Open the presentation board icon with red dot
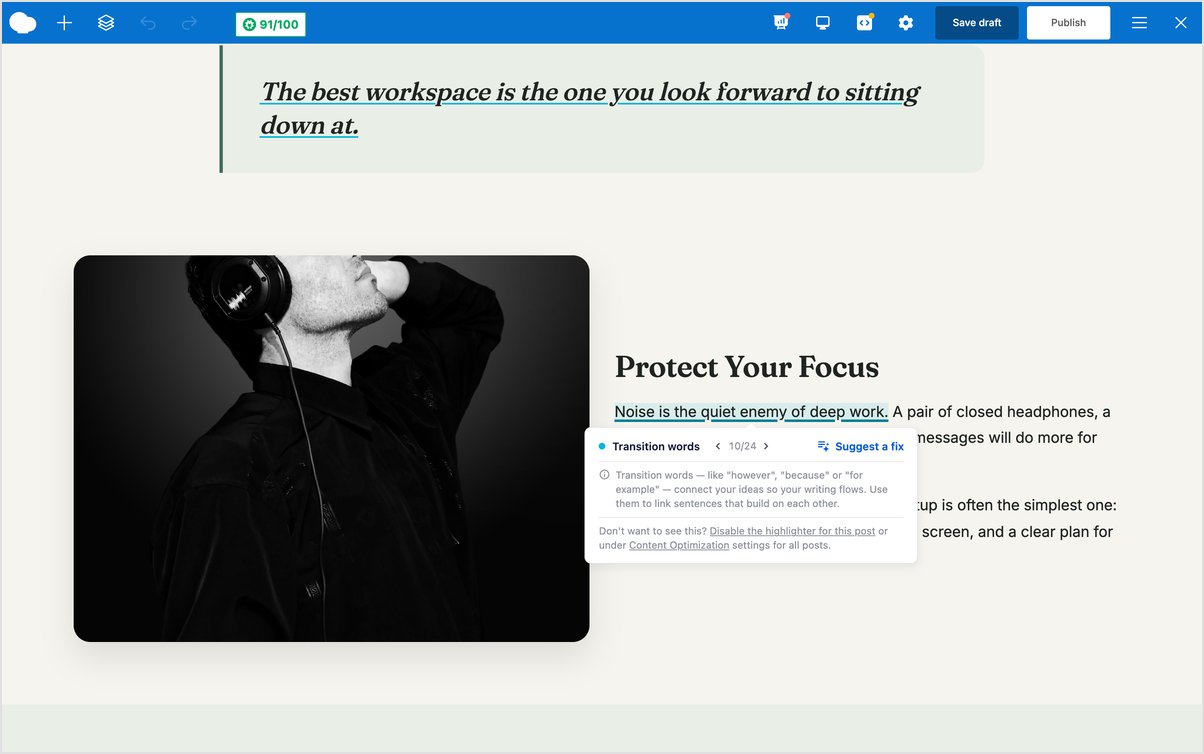This screenshot has height=754, width=1204. (x=781, y=22)
